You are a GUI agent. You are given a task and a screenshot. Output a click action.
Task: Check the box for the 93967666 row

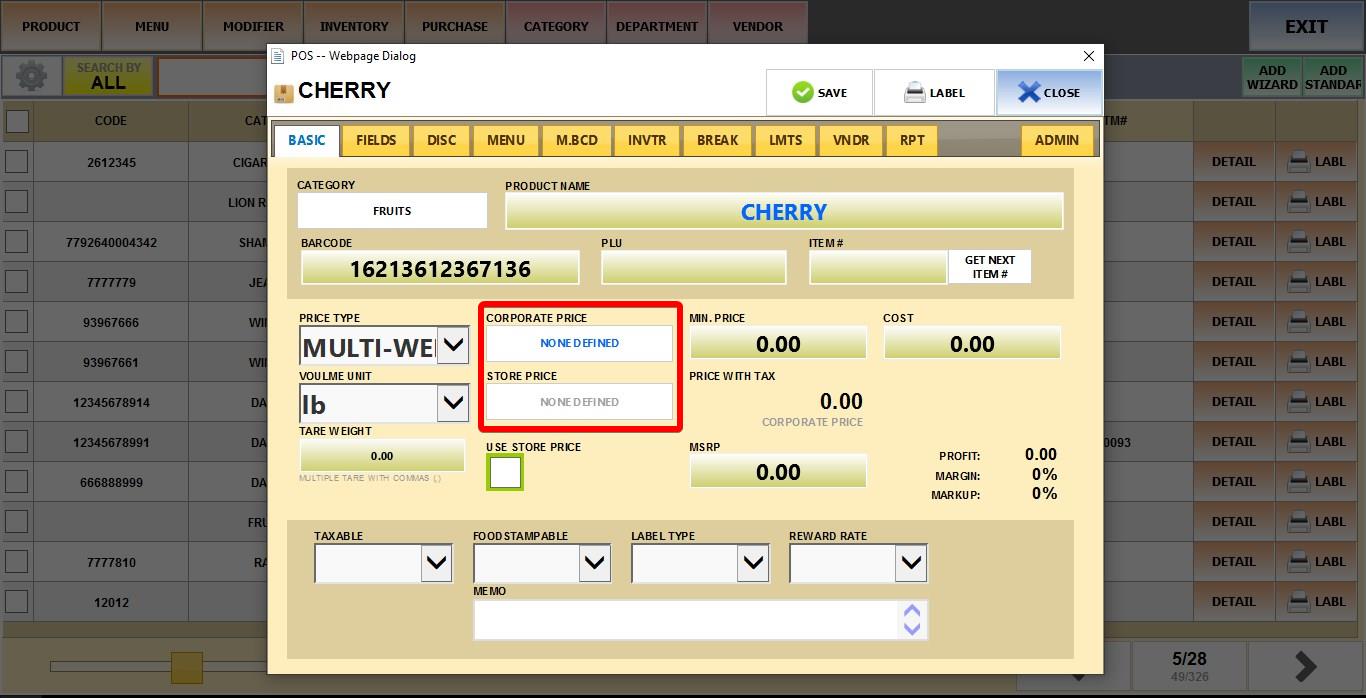point(17,321)
